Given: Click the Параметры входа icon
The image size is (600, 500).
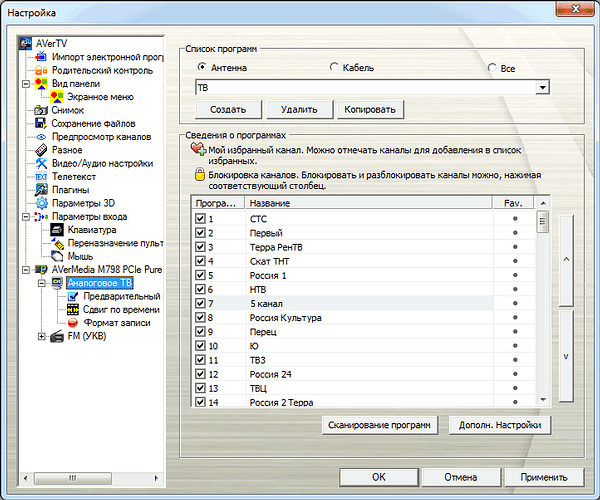Looking at the screenshot, I should (41, 217).
